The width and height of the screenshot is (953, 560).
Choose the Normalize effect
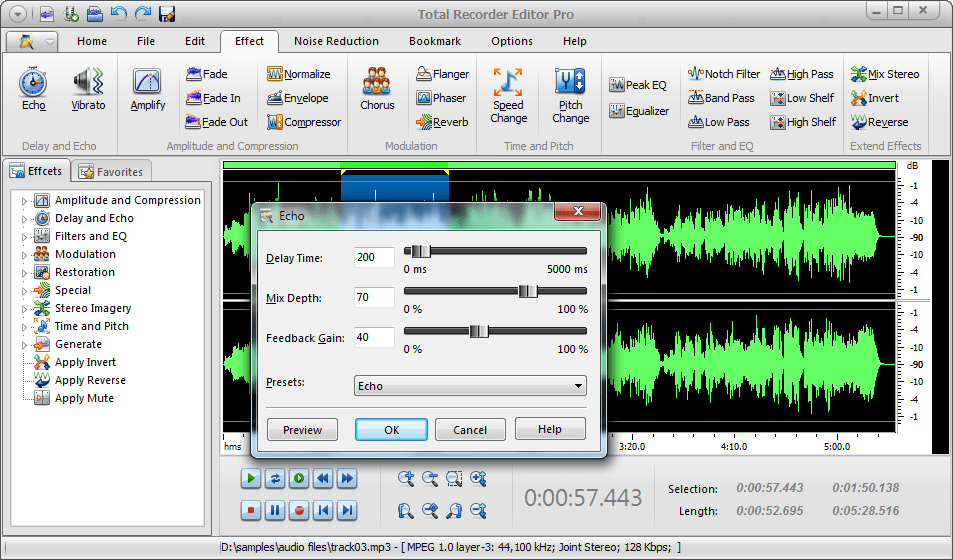pyautogui.click(x=298, y=74)
